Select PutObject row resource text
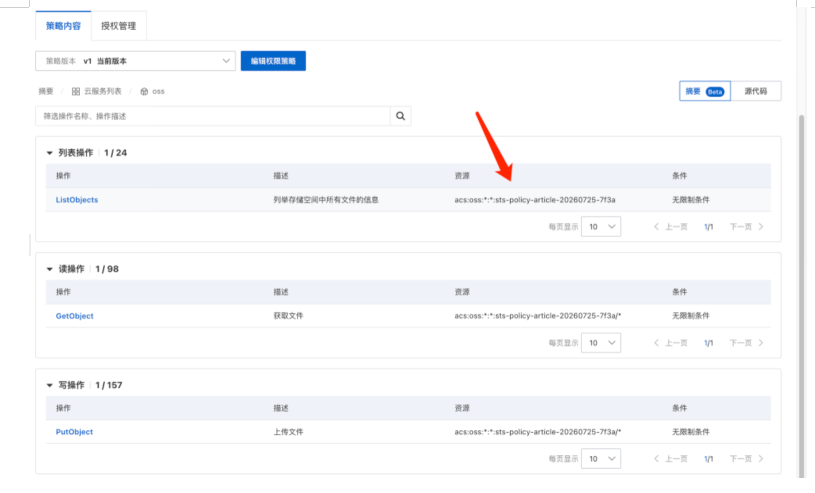The image size is (815, 493). click(538, 432)
